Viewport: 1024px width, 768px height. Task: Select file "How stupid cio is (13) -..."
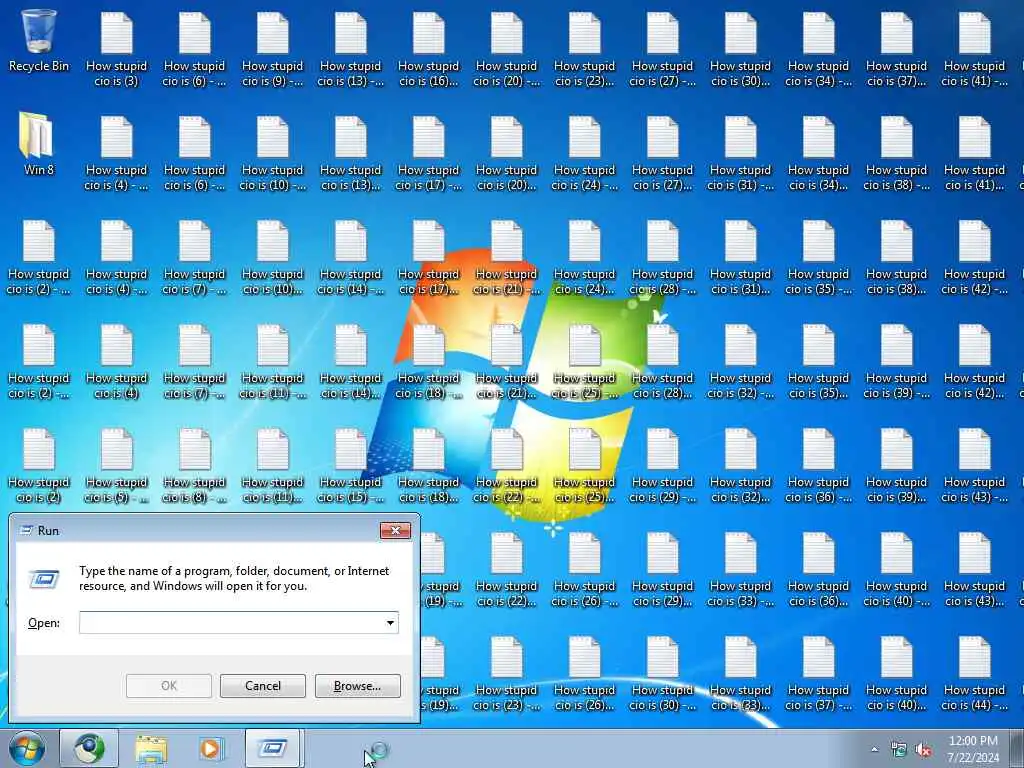351,50
